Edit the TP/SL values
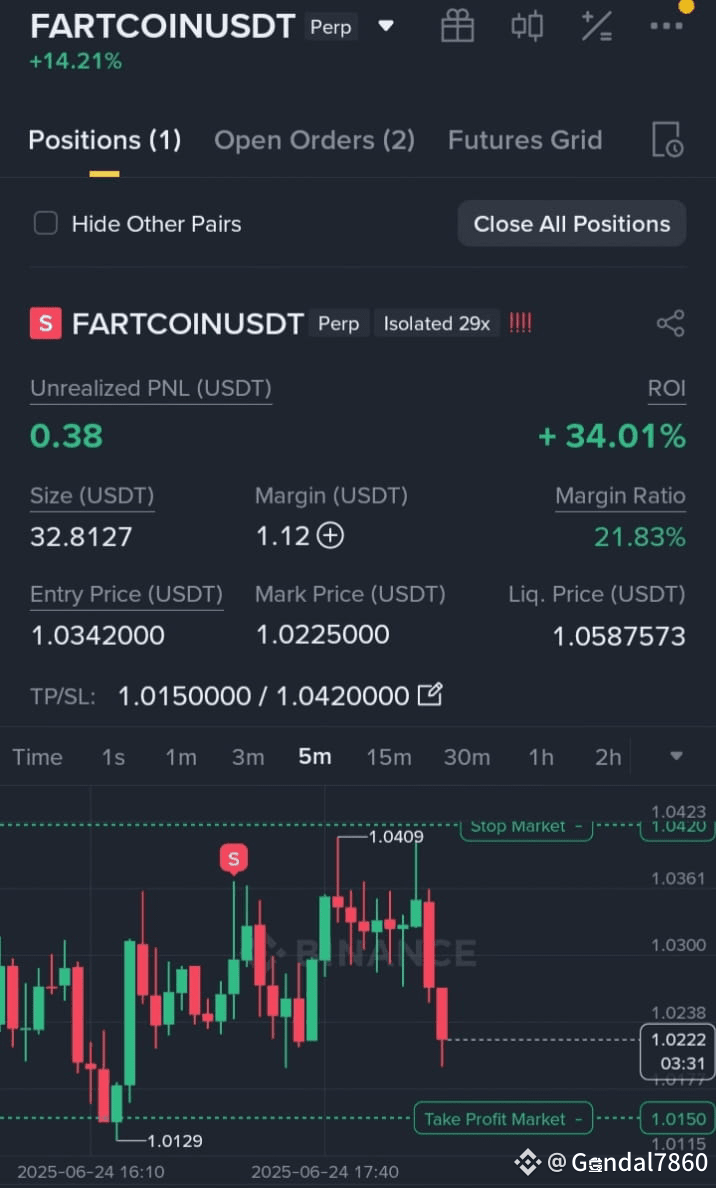716x1188 pixels. coord(430,695)
